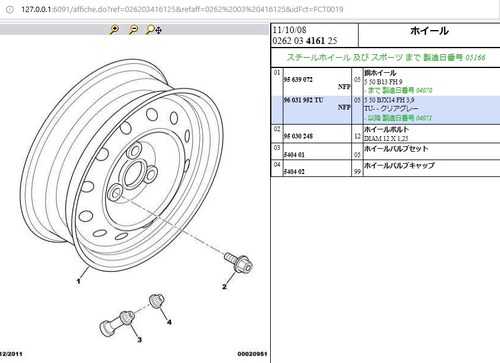Click the steel wheel illustration center hub

[x=136, y=174]
